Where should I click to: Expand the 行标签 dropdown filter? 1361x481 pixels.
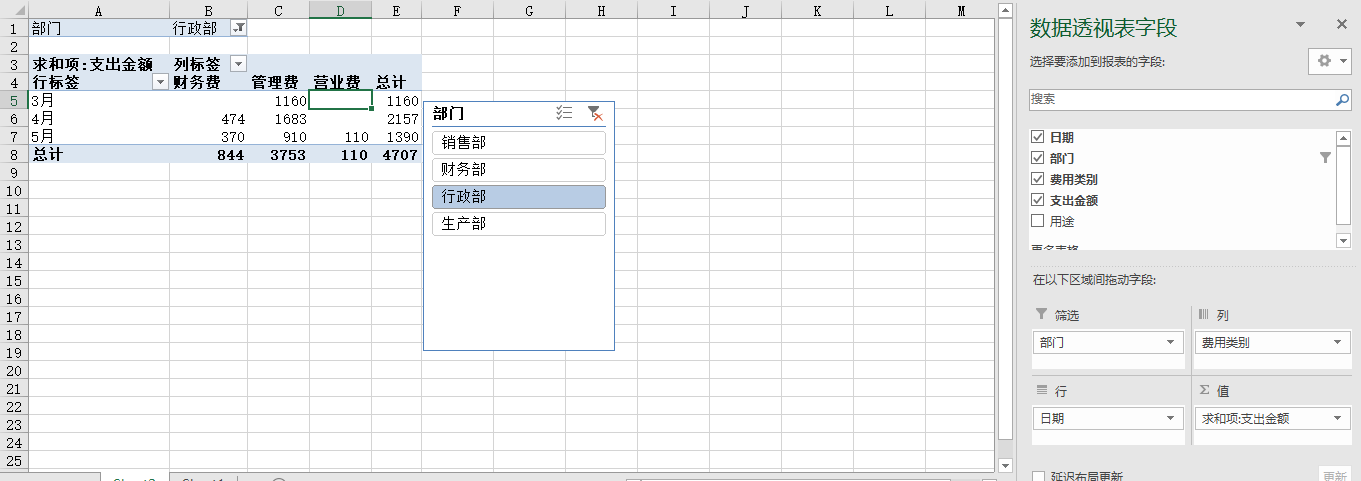160,82
